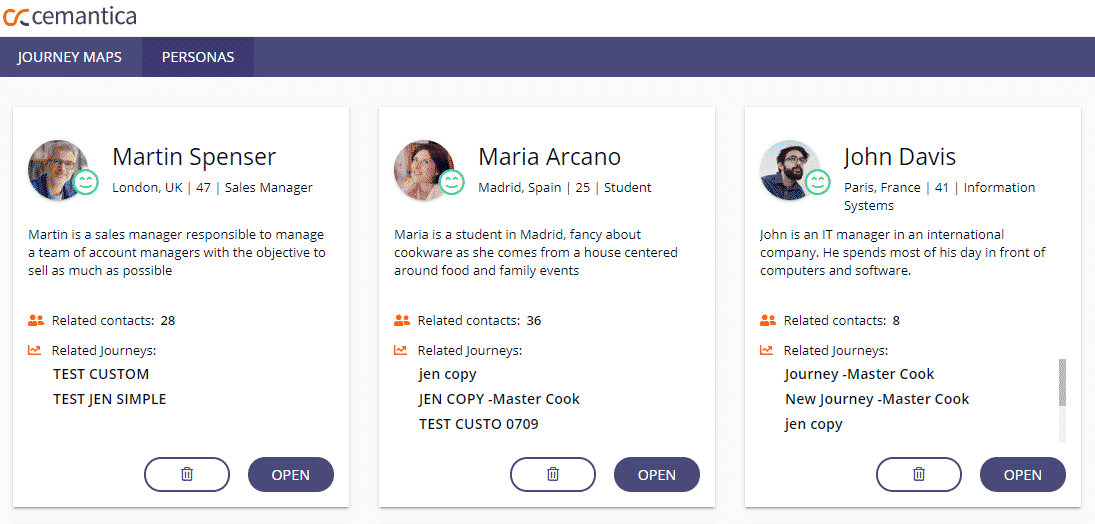Switch to the Journey Maps tab
This screenshot has height=524, width=1095.
coord(70,57)
